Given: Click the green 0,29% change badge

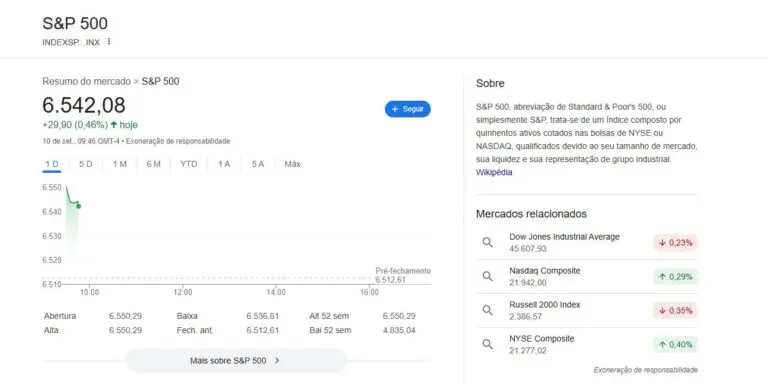Looking at the screenshot, I should (675, 277).
